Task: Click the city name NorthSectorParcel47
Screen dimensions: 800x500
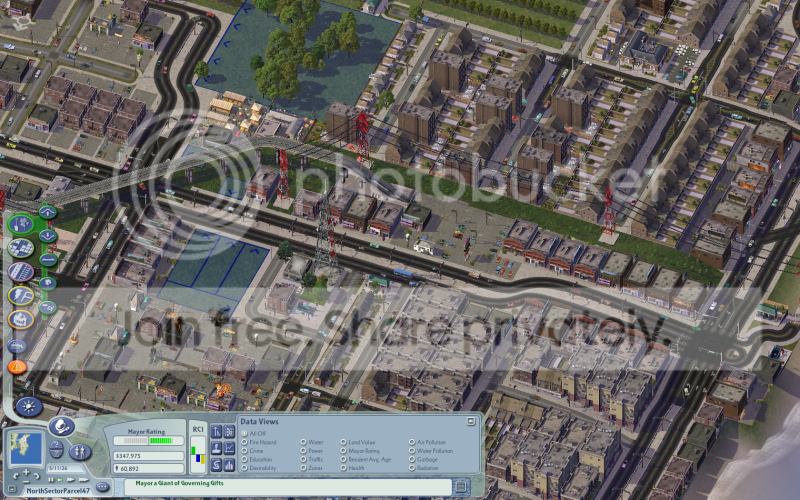Action: pyautogui.click(x=58, y=491)
